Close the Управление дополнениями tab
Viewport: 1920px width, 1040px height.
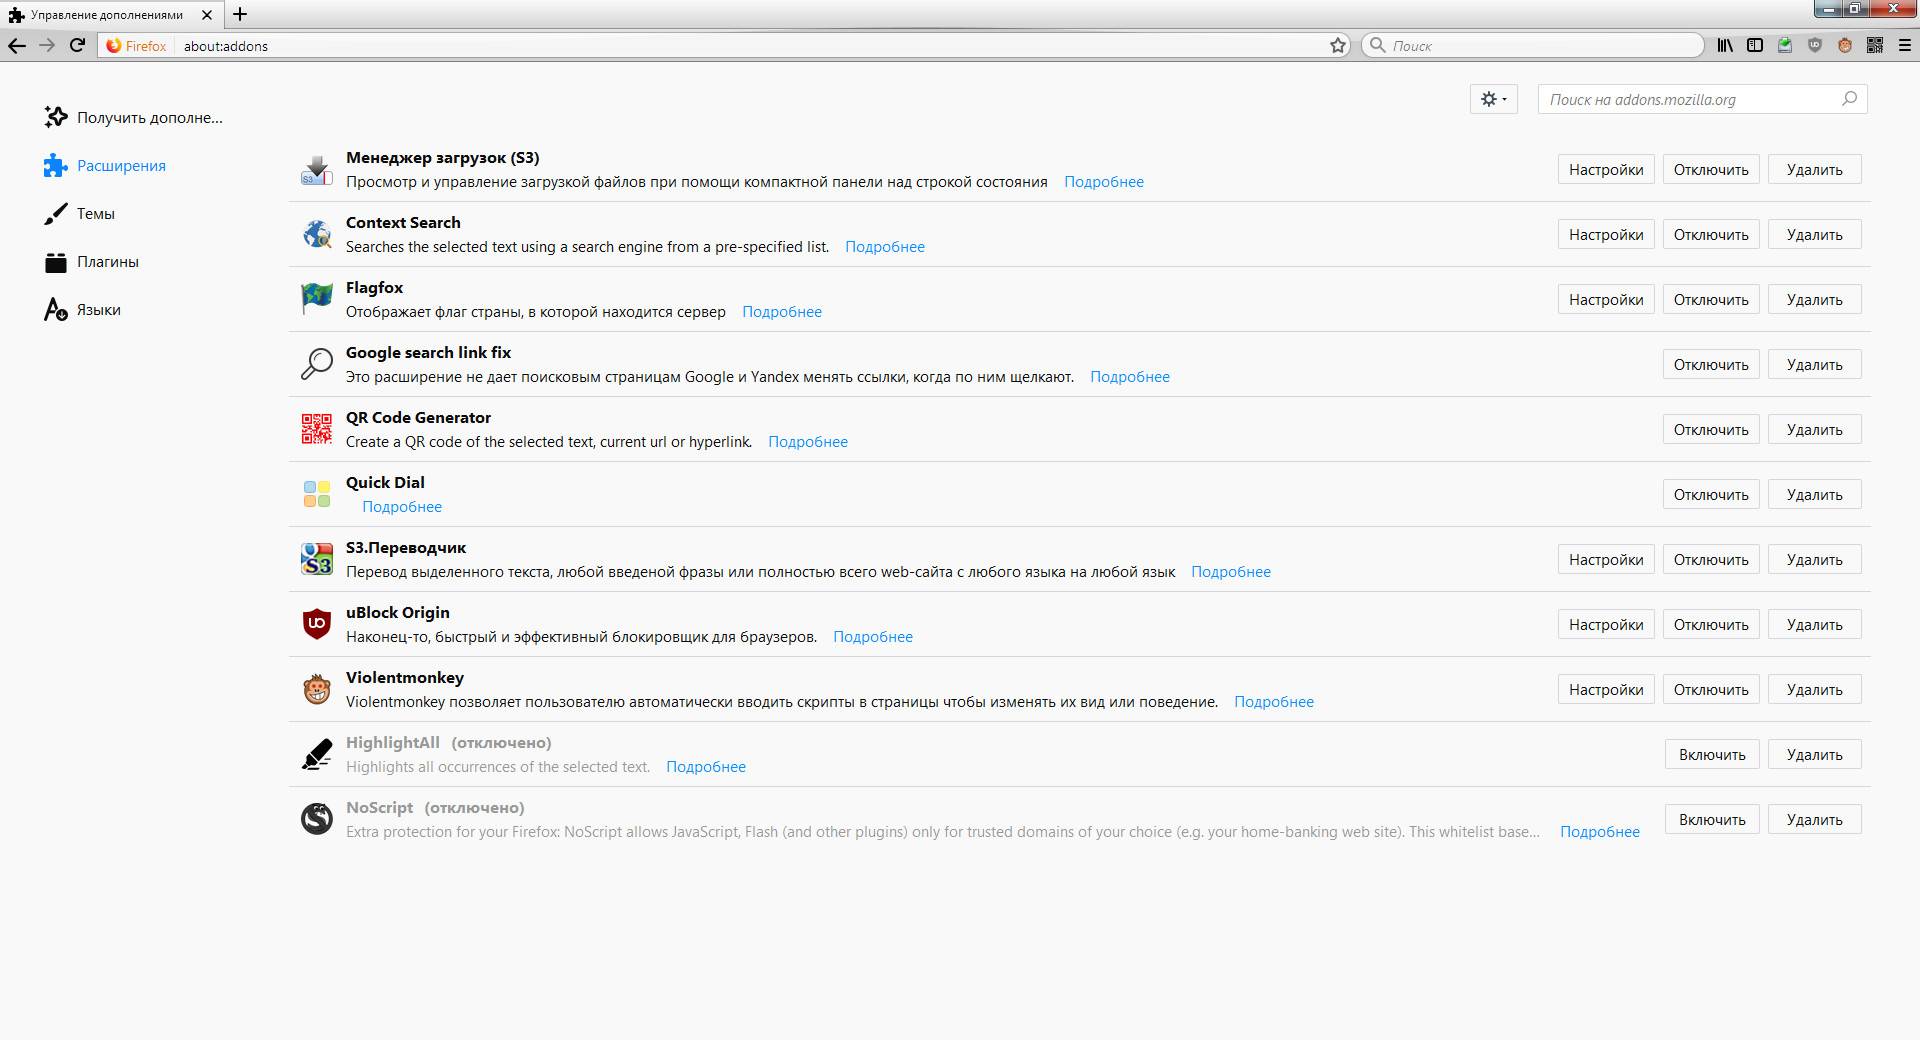[x=207, y=15]
